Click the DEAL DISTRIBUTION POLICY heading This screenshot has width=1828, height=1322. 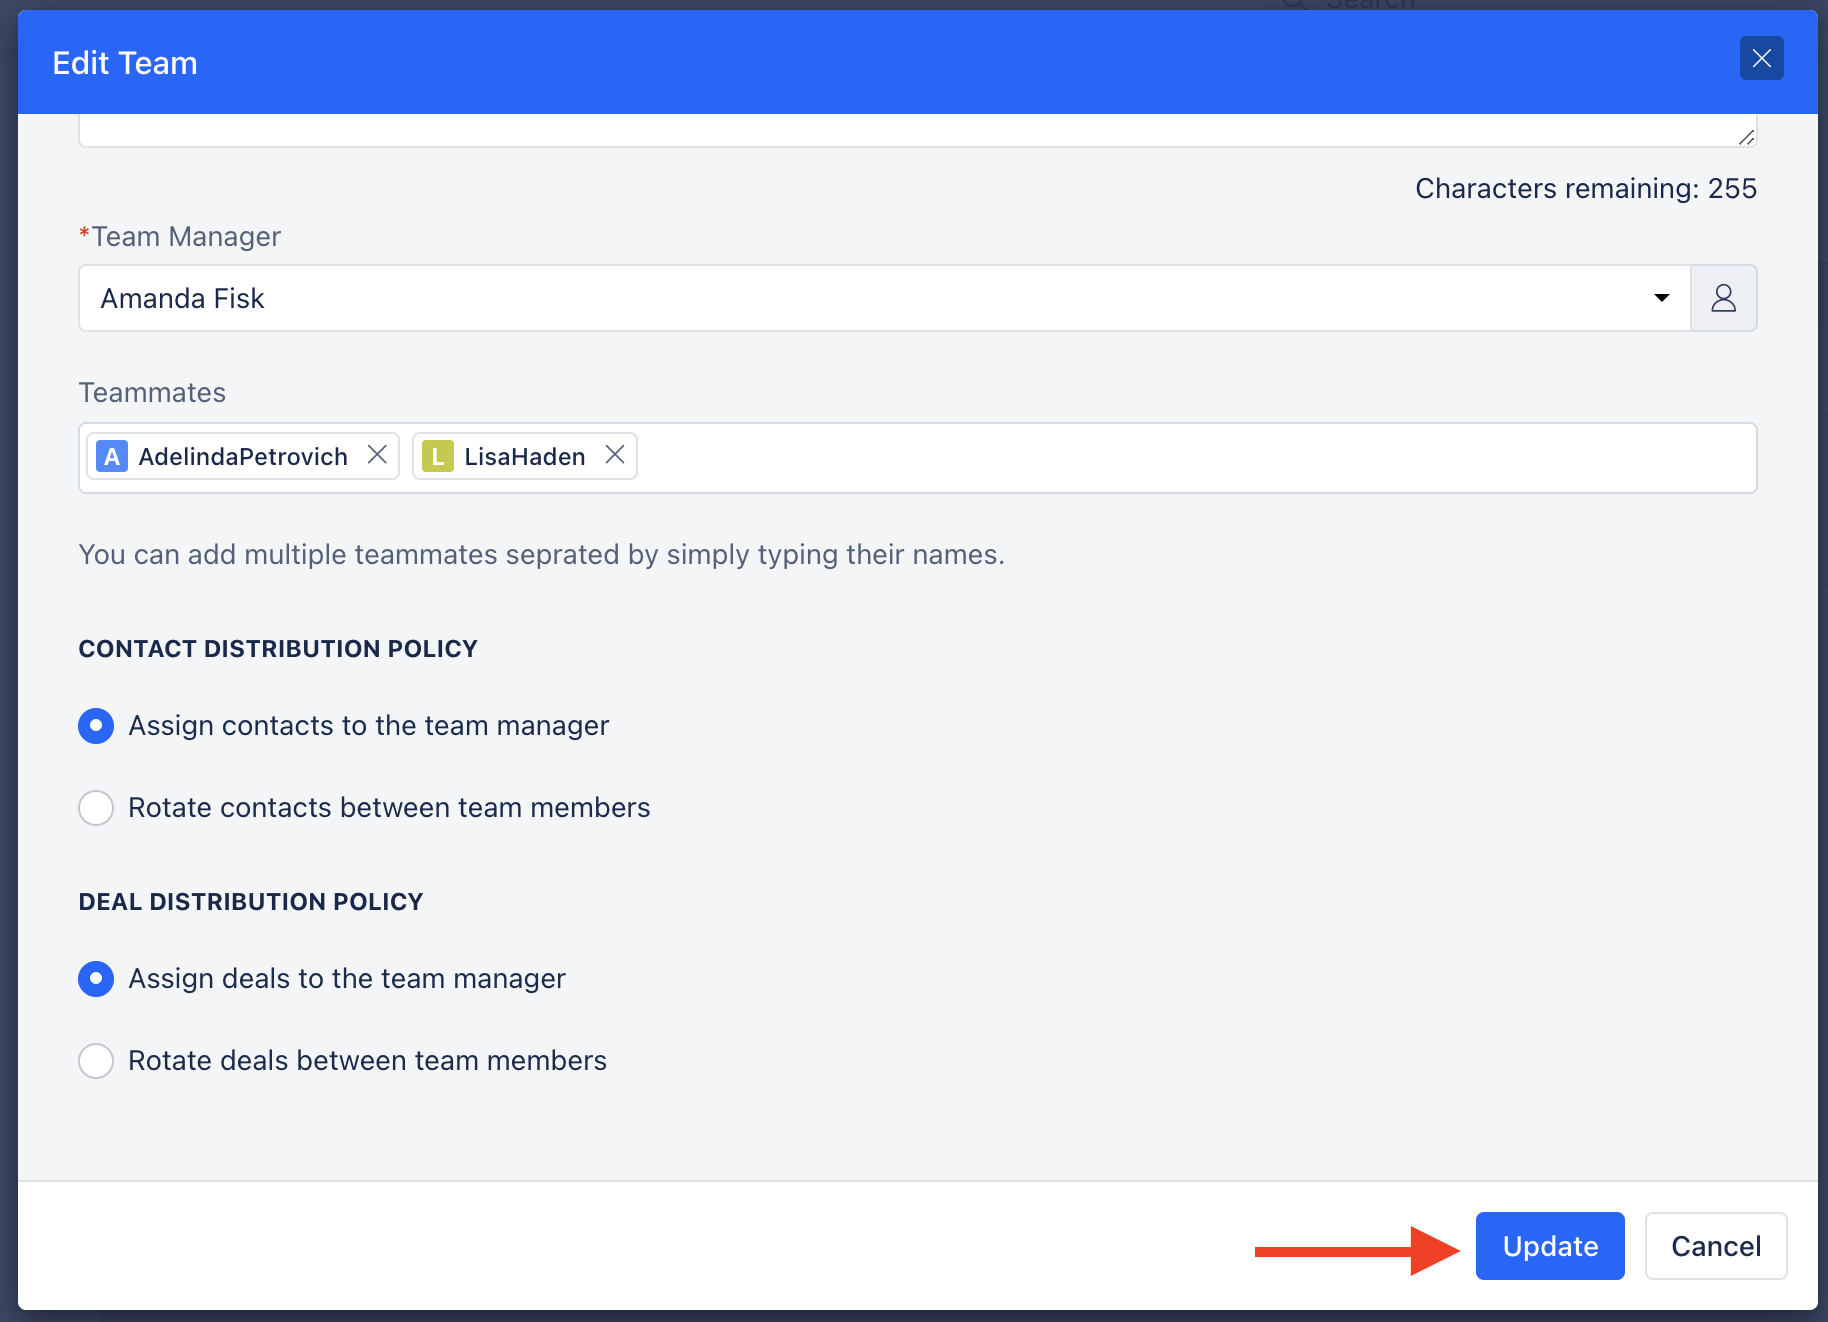(x=251, y=902)
